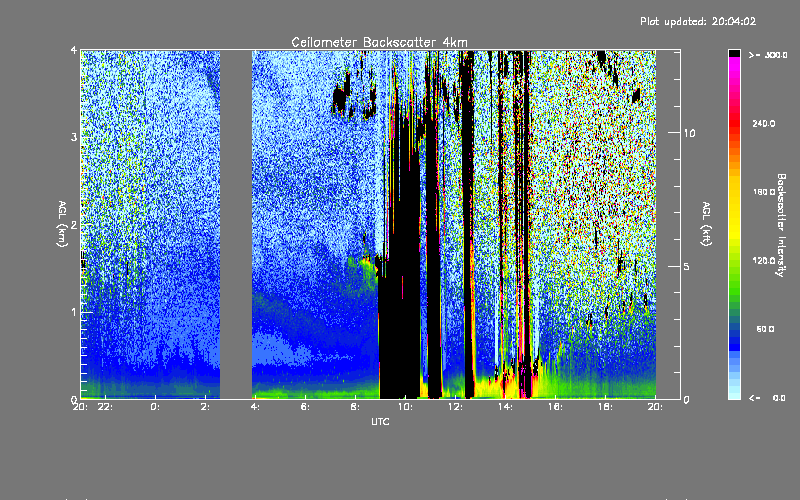Click the '12:' time tick label
The width and height of the screenshot is (800, 500).
click(x=455, y=407)
